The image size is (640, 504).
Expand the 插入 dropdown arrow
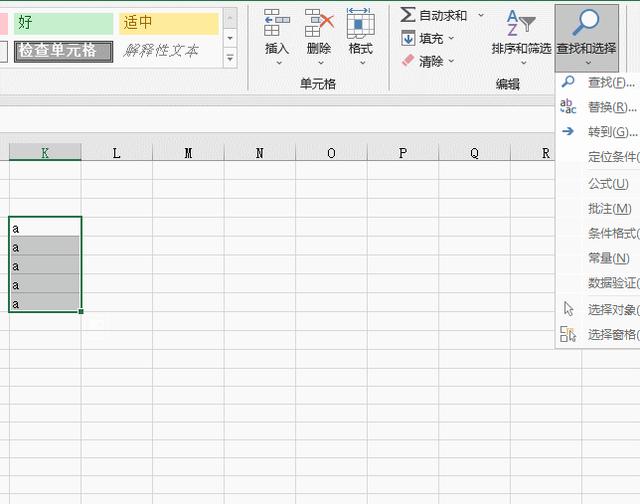tap(279, 63)
